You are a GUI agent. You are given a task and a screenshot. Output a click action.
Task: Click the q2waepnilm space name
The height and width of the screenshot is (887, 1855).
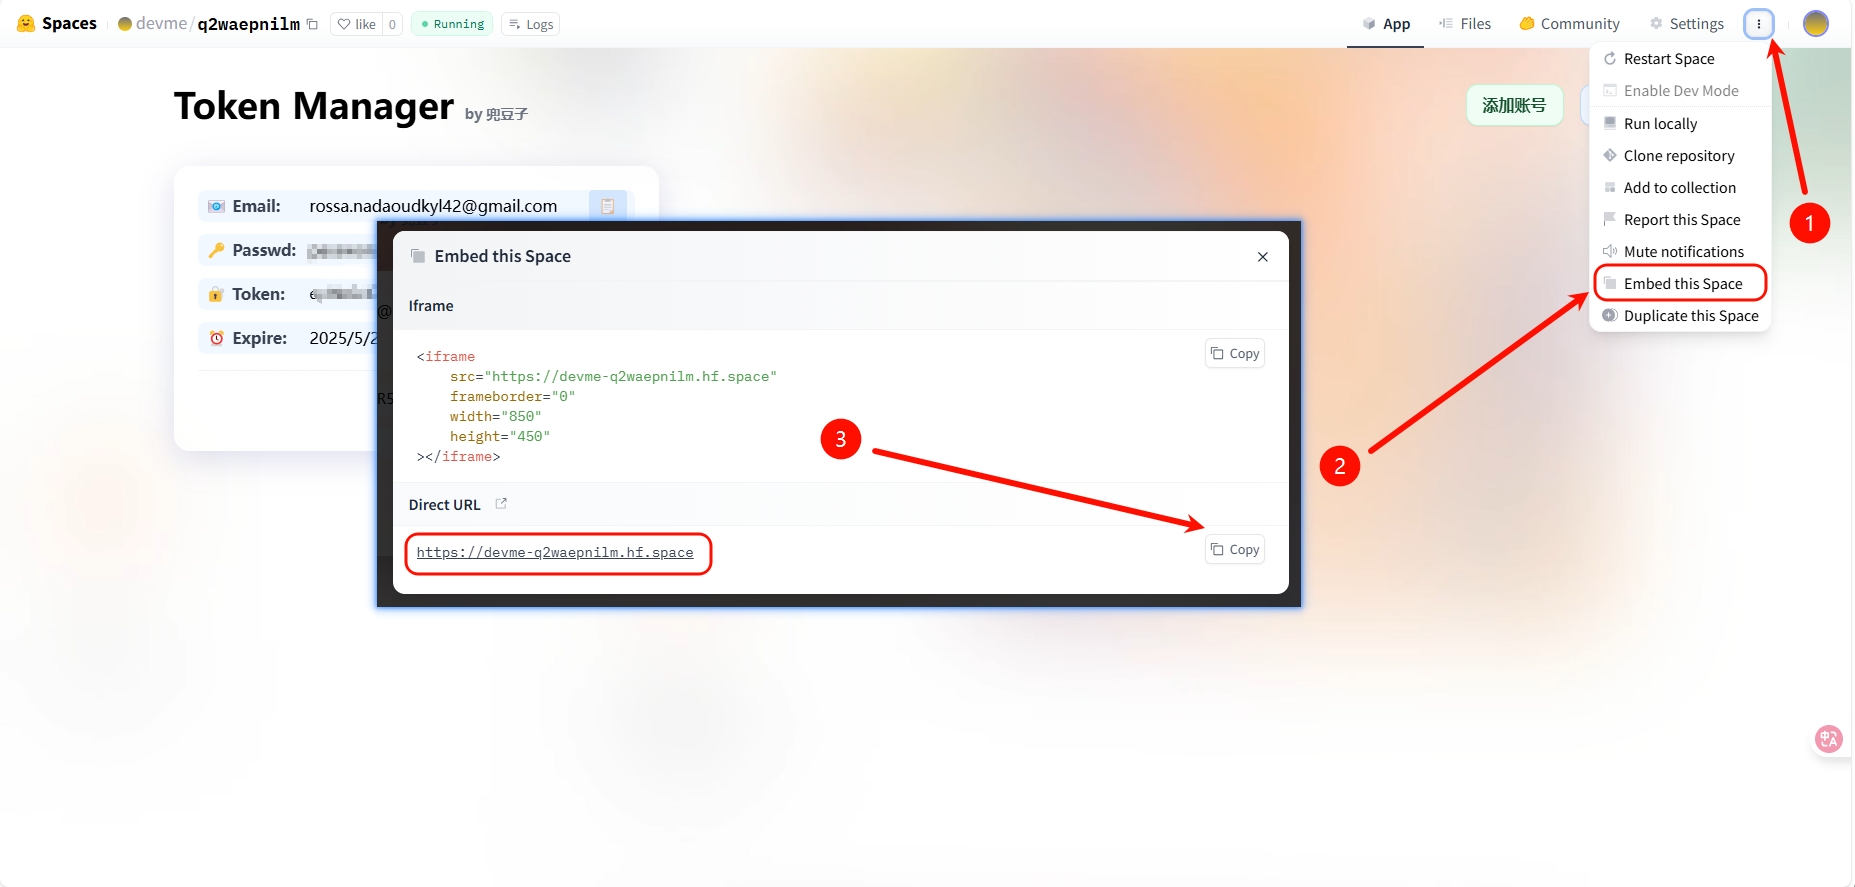click(249, 24)
